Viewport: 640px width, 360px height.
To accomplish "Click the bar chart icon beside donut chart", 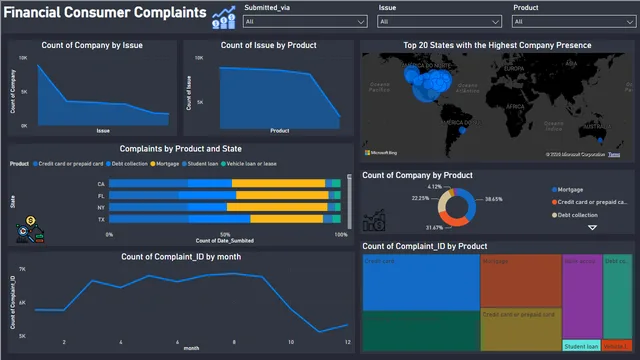I will 374,220.
